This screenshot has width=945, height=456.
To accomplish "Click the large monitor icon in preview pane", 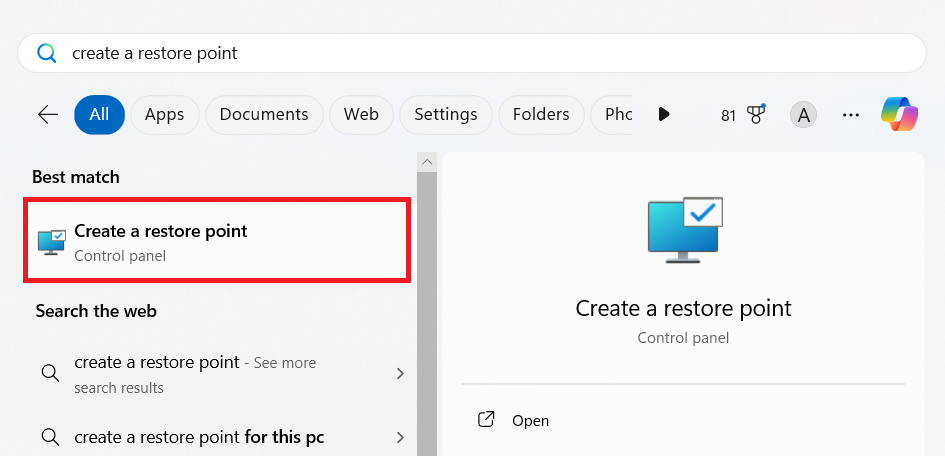I will pyautogui.click(x=684, y=230).
